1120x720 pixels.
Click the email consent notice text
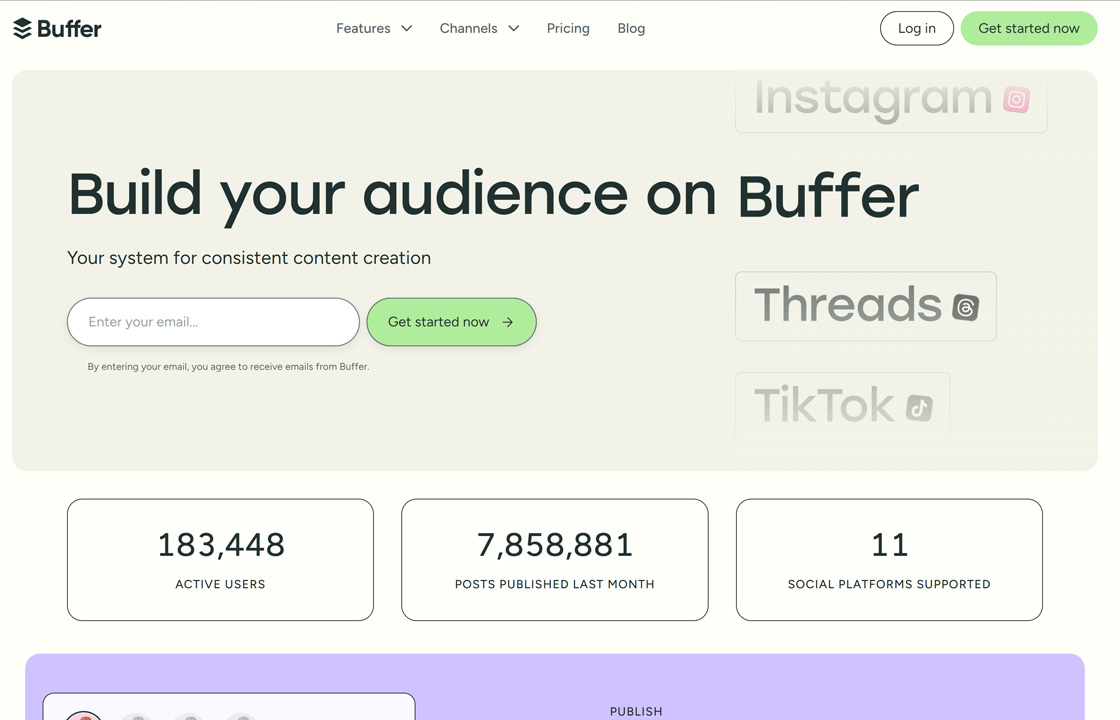(229, 366)
